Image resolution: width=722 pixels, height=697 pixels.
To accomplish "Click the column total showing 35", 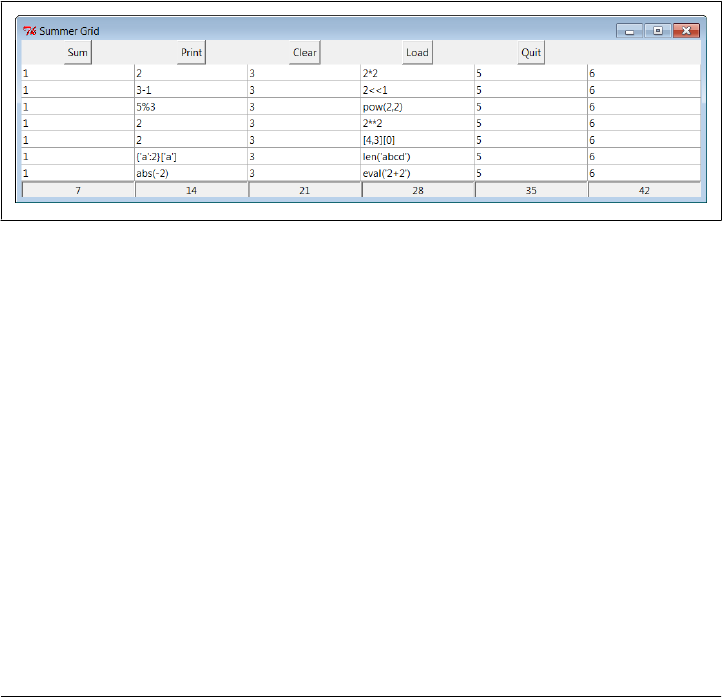I will [x=531, y=190].
